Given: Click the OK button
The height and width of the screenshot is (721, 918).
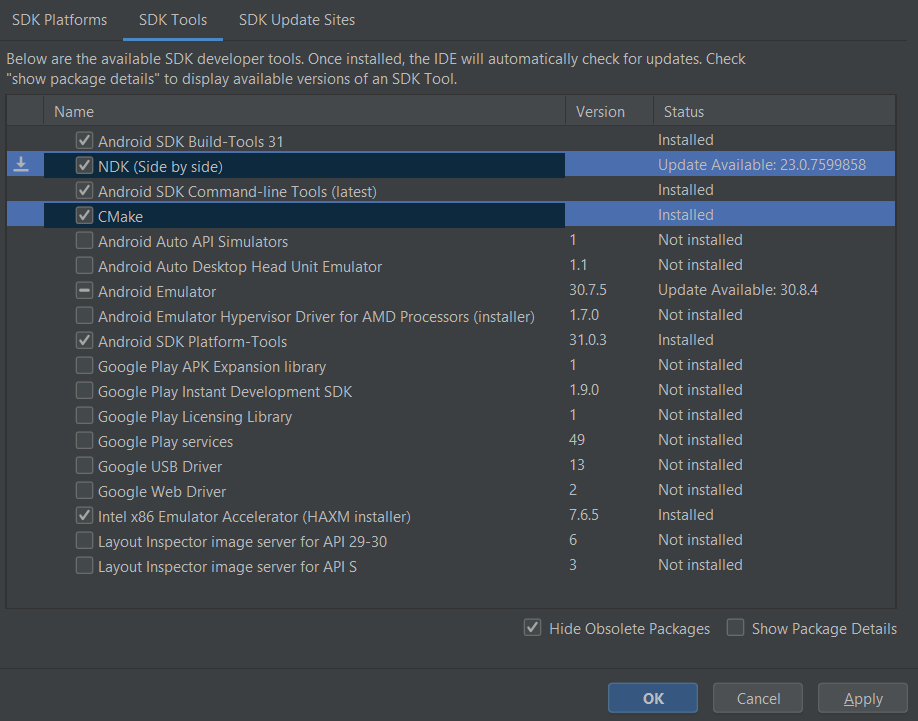Looking at the screenshot, I should click(652, 697).
